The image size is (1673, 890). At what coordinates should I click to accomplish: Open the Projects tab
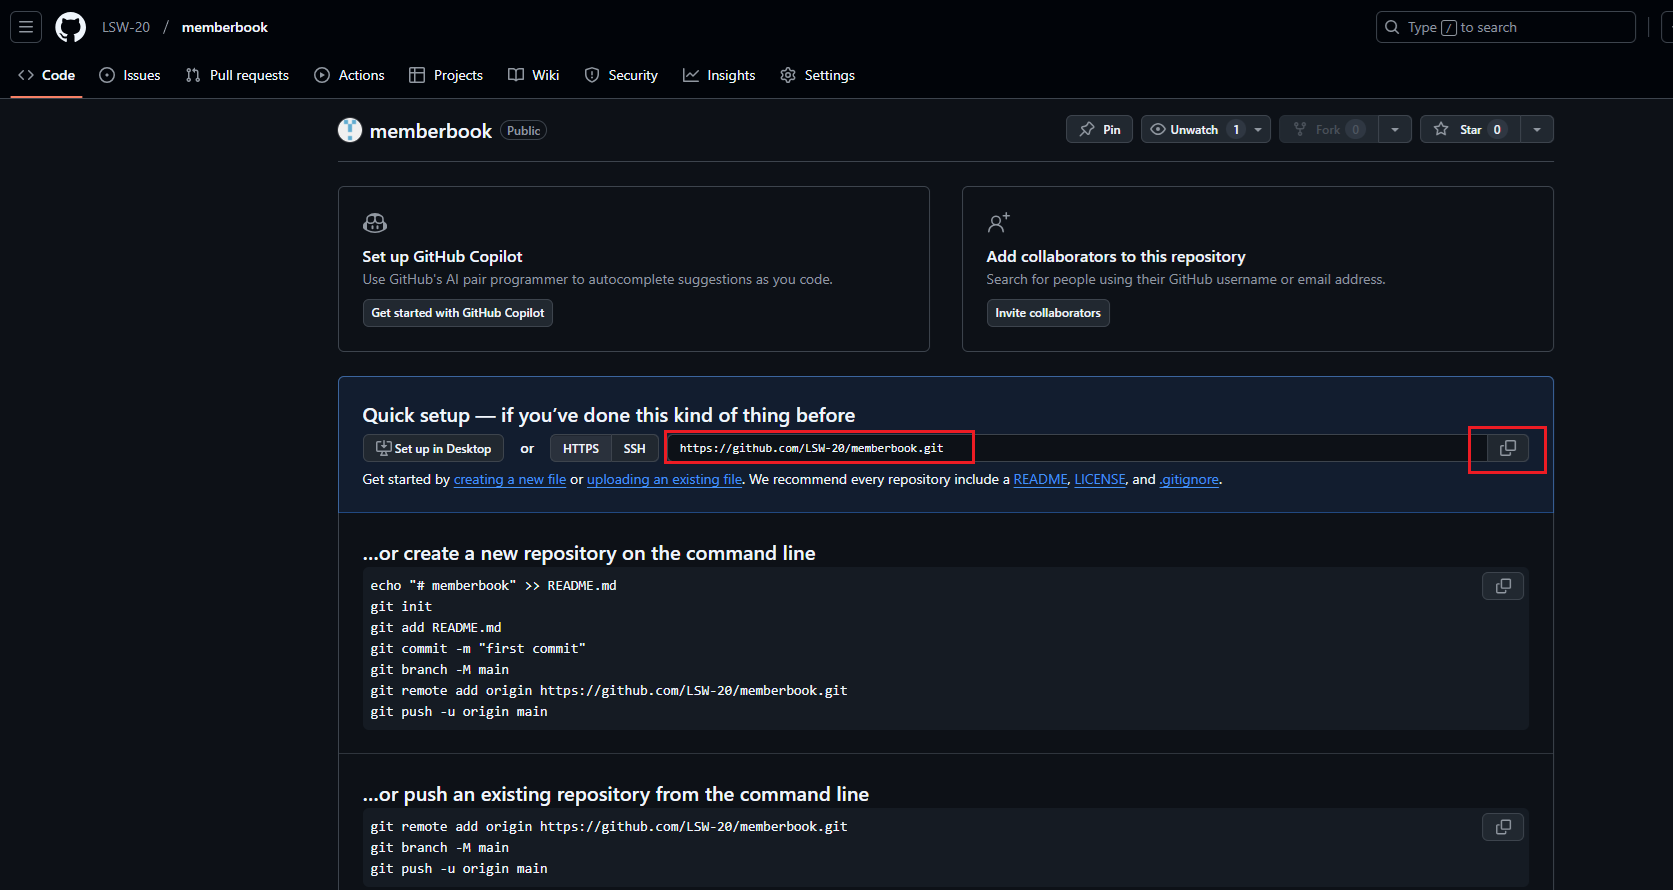click(x=446, y=75)
